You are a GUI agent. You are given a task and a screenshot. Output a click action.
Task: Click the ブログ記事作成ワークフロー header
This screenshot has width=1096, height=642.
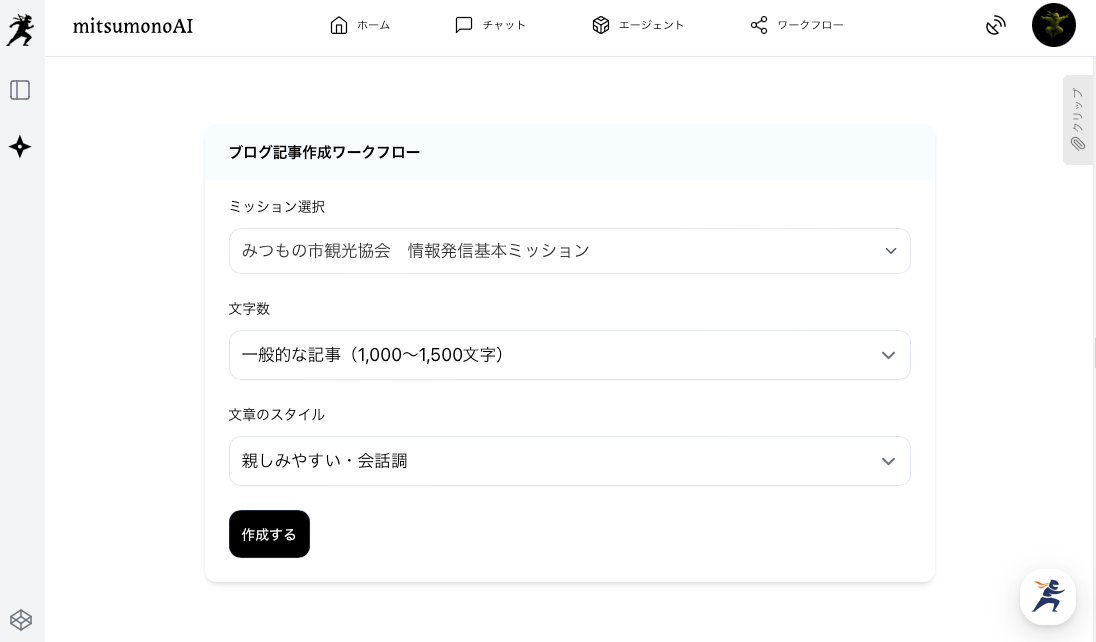pos(324,152)
